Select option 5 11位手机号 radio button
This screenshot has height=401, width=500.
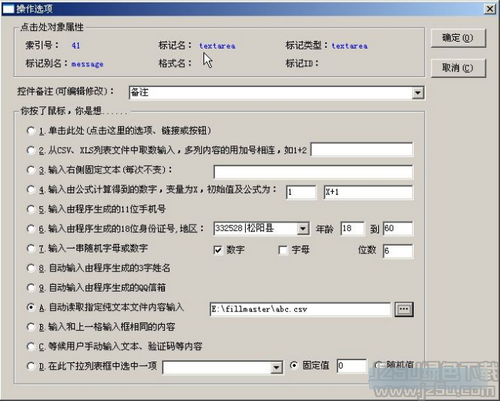[x=30, y=209]
